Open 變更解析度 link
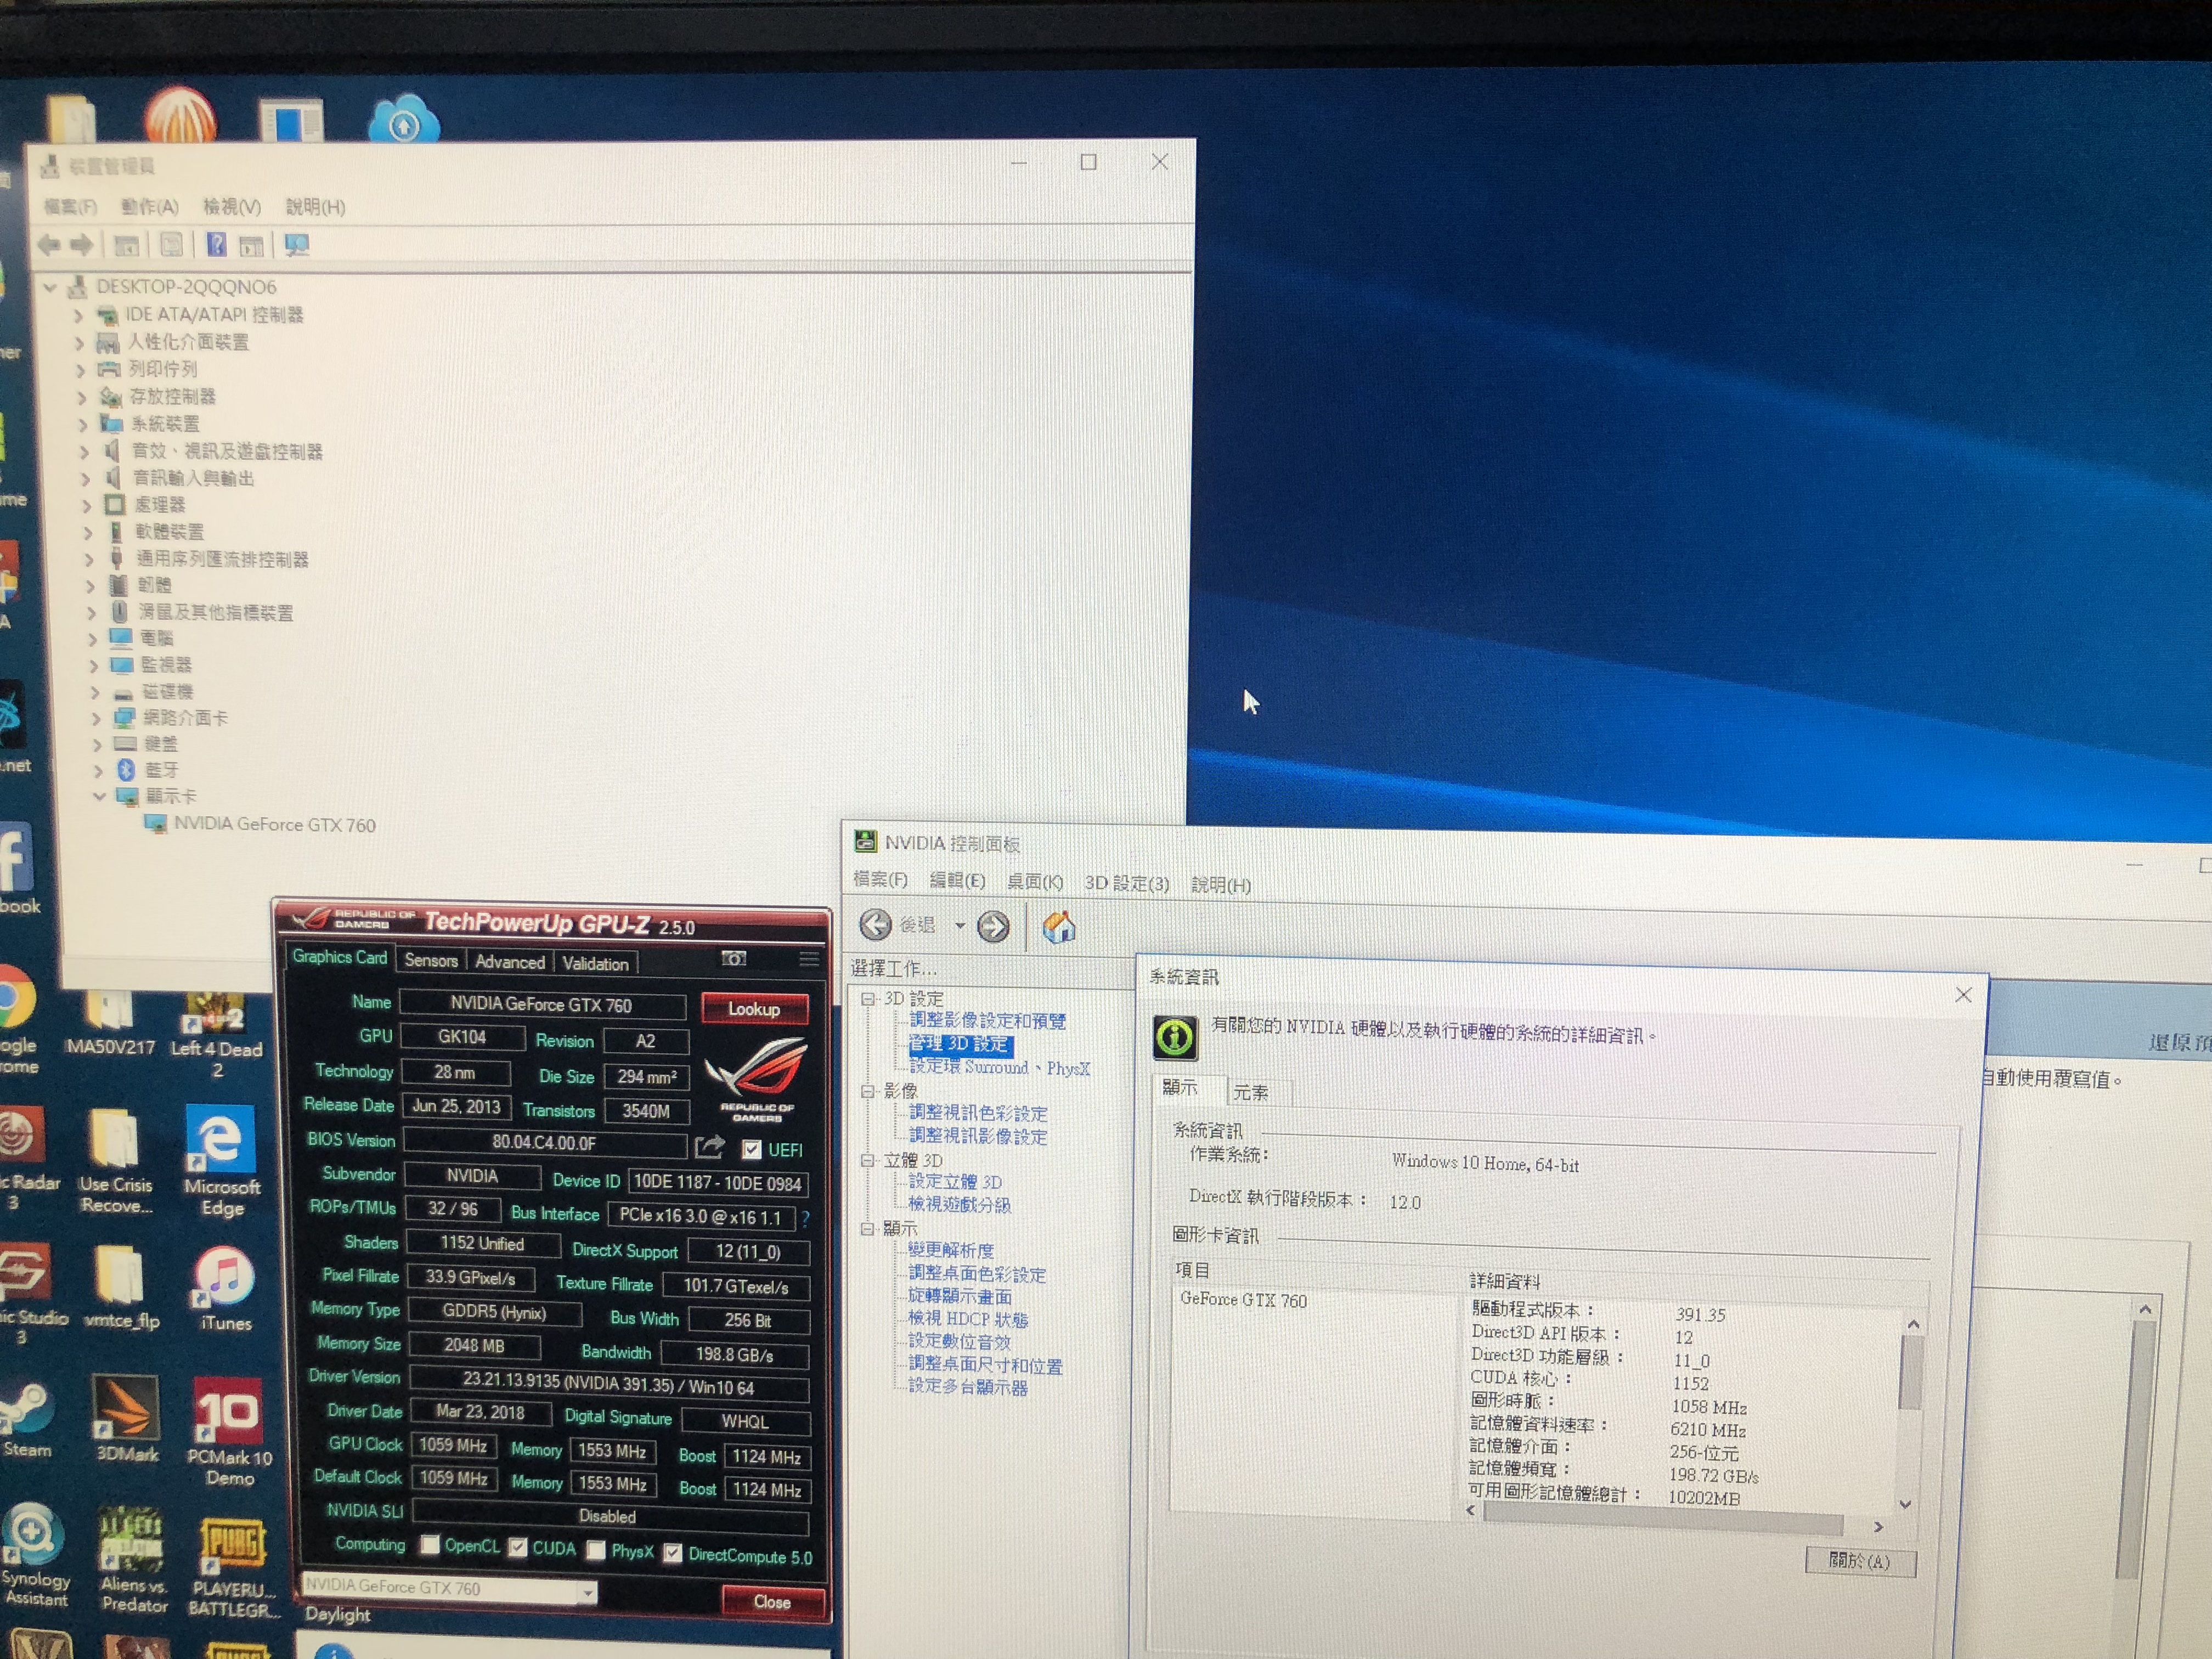2212x1659 pixels. (x=951, y=1250)
